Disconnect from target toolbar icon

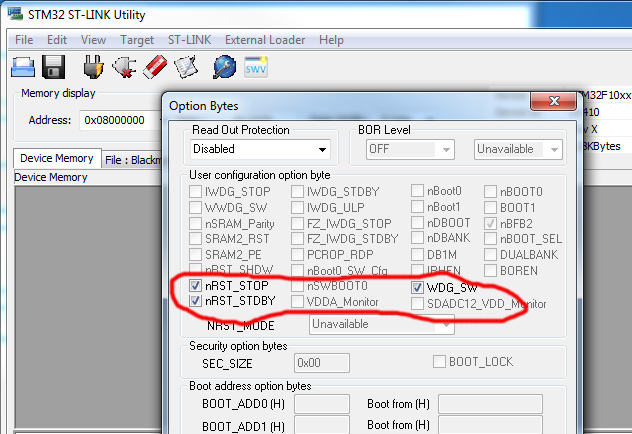pyautogui.click(x=124, y=67)
